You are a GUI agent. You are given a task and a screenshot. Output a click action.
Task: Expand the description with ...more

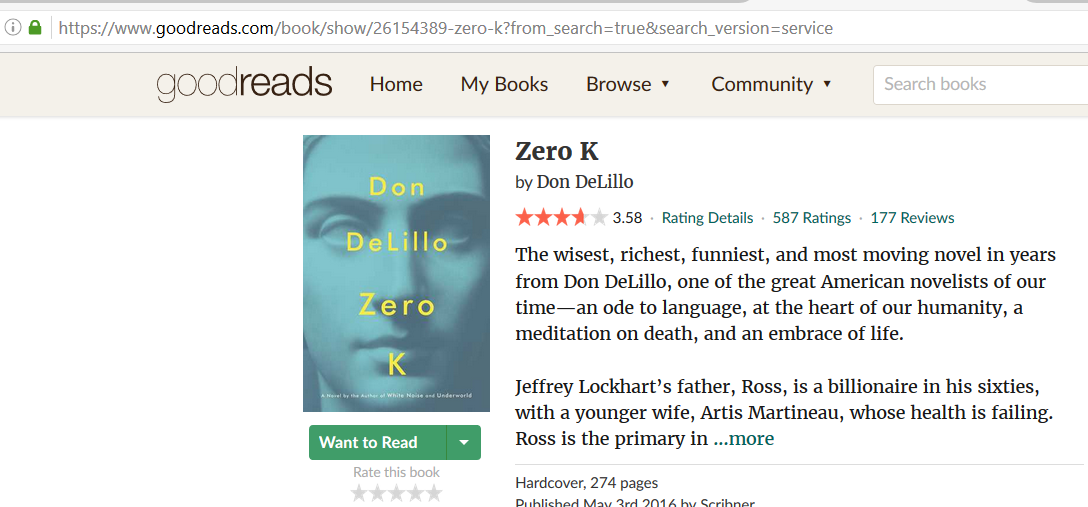(744, 439)
